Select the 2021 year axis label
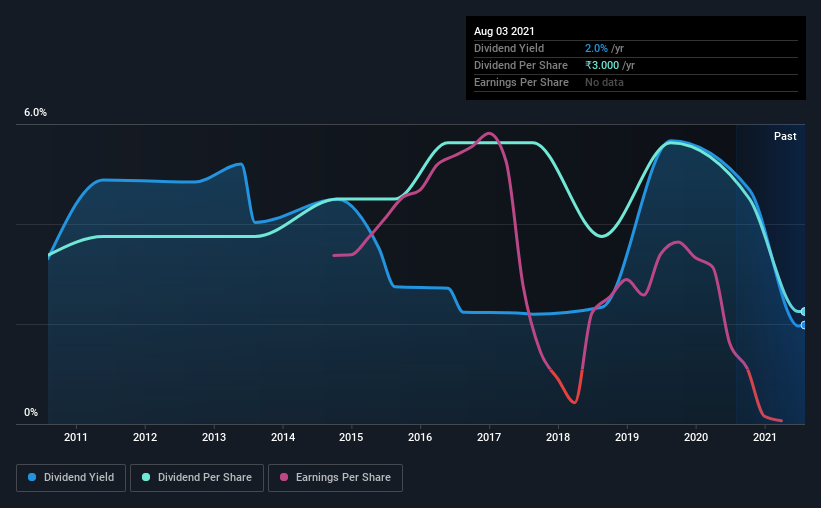This screenshot has height=508, width=821. point(764,438)
